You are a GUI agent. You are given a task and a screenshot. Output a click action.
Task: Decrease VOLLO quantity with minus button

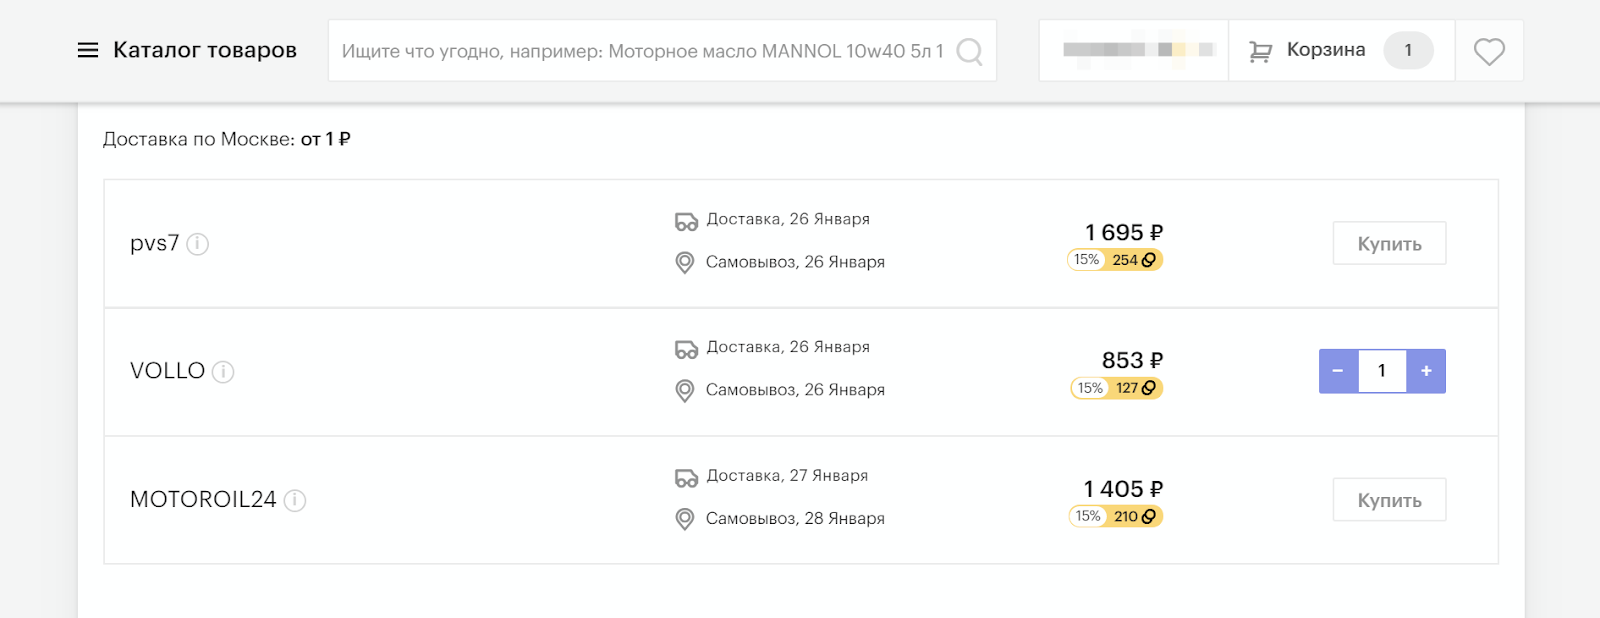(1338, 371)
